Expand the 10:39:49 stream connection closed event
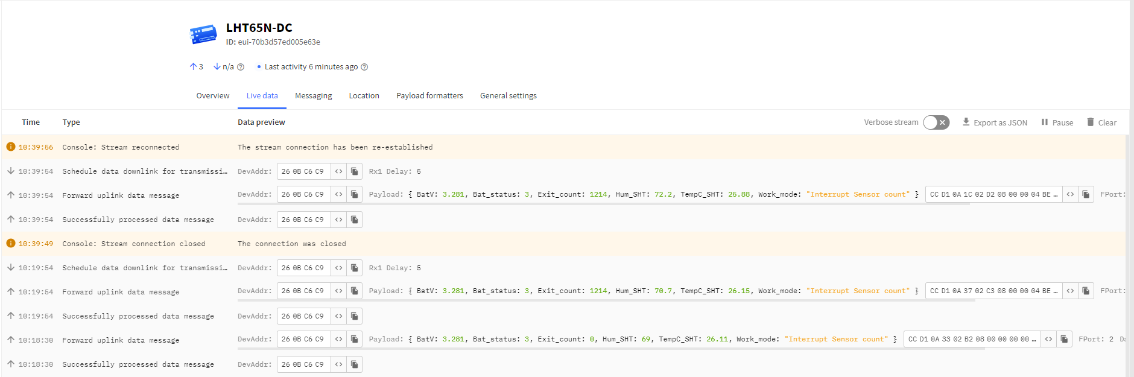This screenshot has width=1134, height=377. pos(564,243)
